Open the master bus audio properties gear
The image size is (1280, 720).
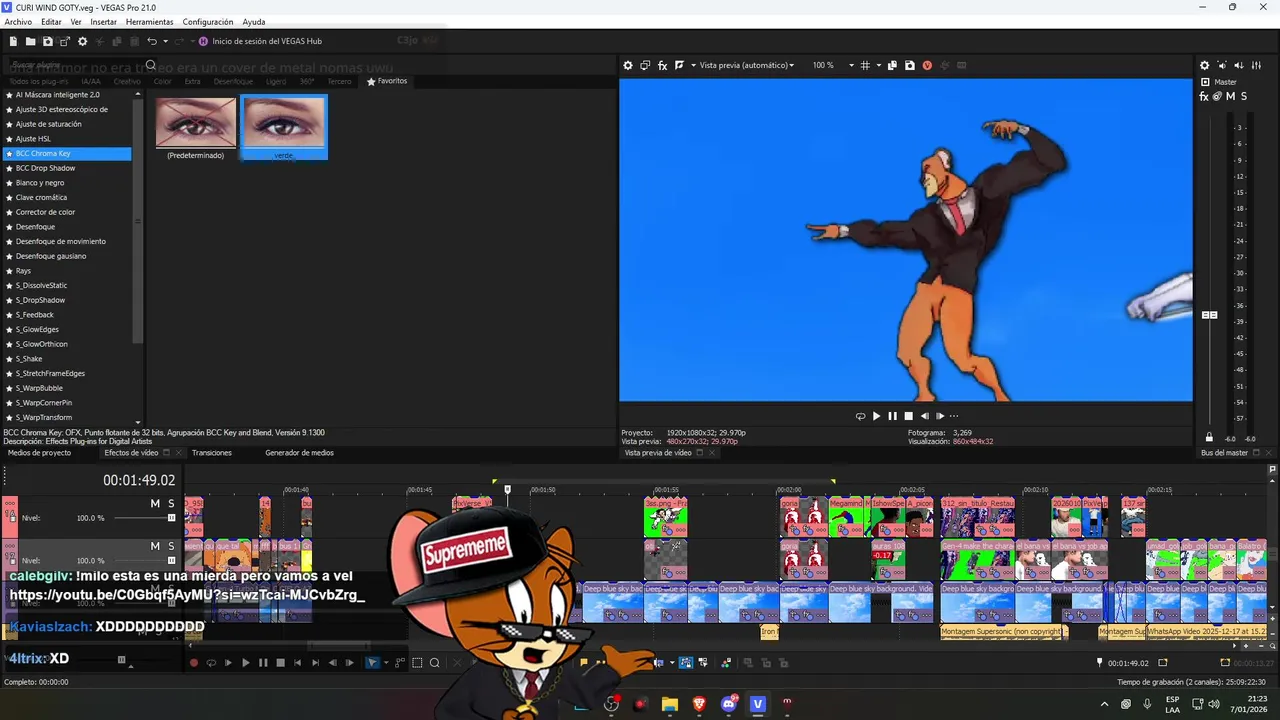pos(1204,65)
